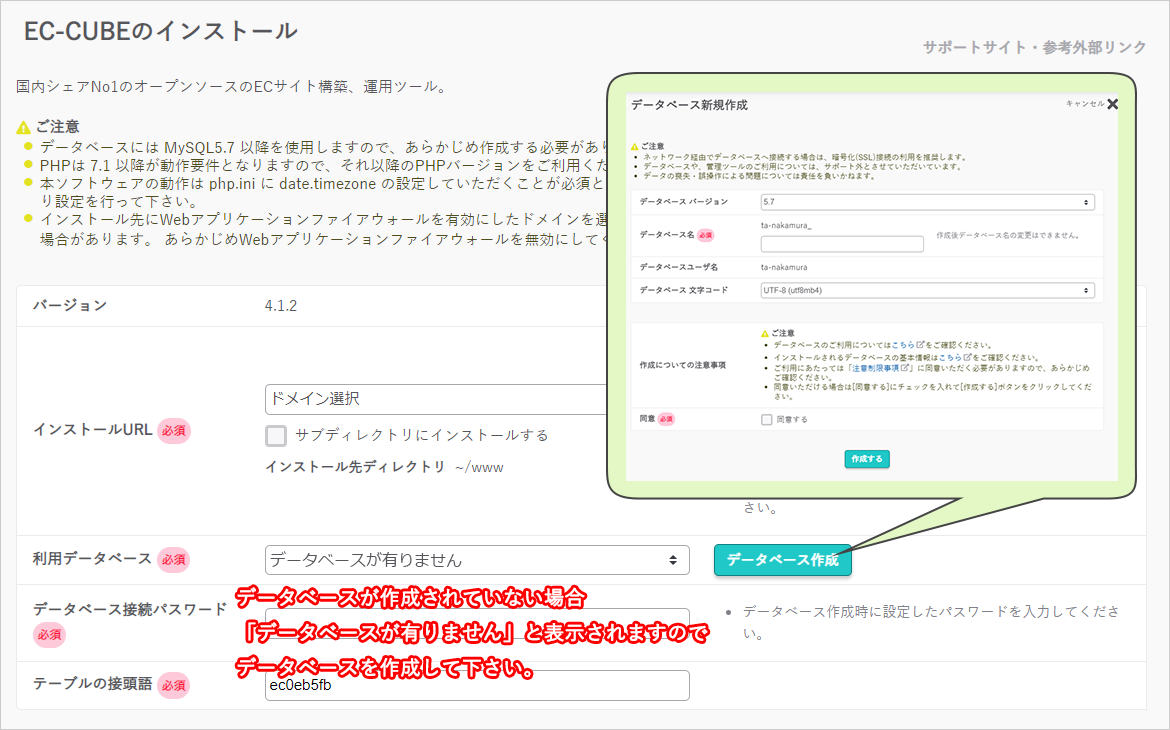Click the external link icon after the second こちら
The image size is (1170, 730).
(968, 357)
